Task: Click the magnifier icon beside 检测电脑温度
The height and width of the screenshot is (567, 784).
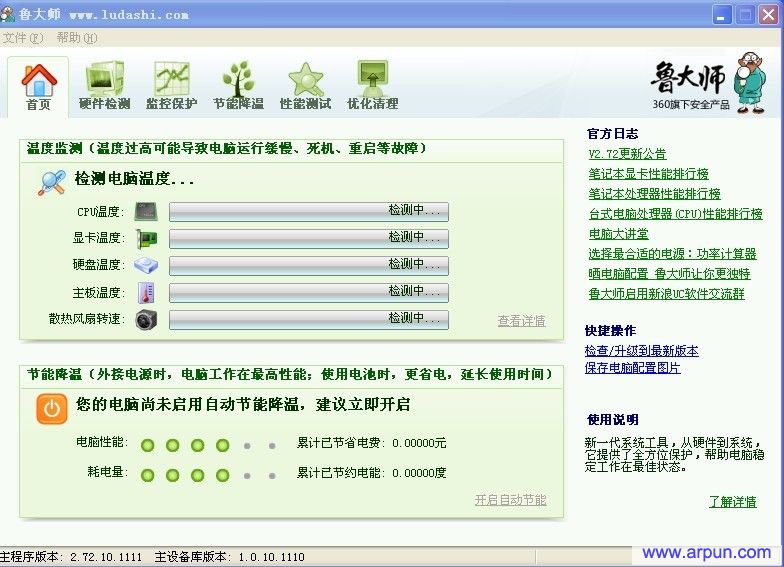Action: (52, 182)
